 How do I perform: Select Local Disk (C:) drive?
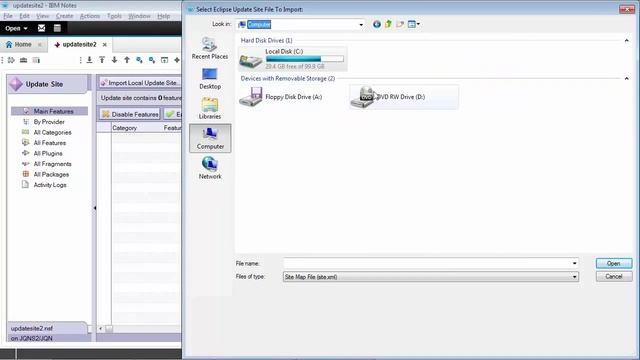tap(292, 59)
